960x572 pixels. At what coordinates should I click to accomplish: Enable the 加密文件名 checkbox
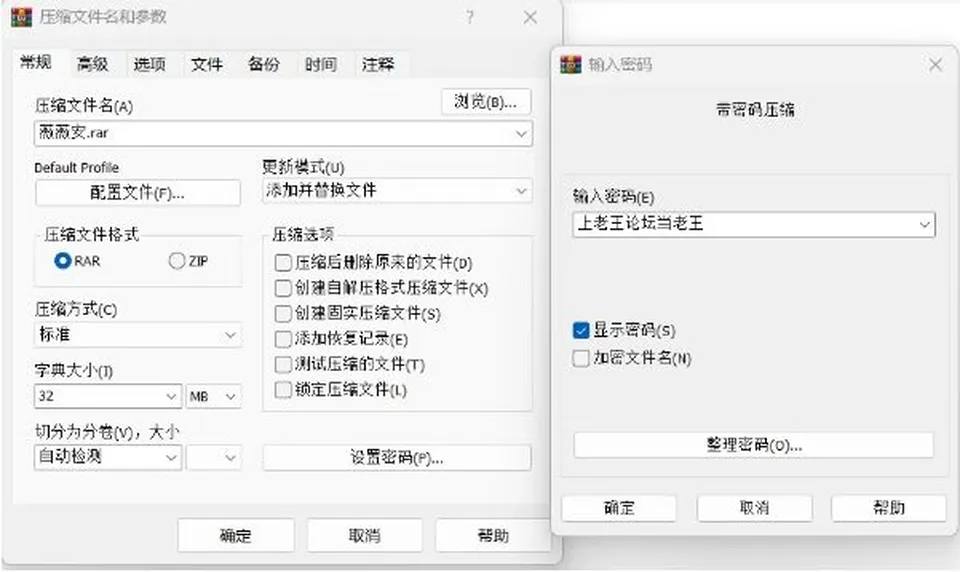580,358
